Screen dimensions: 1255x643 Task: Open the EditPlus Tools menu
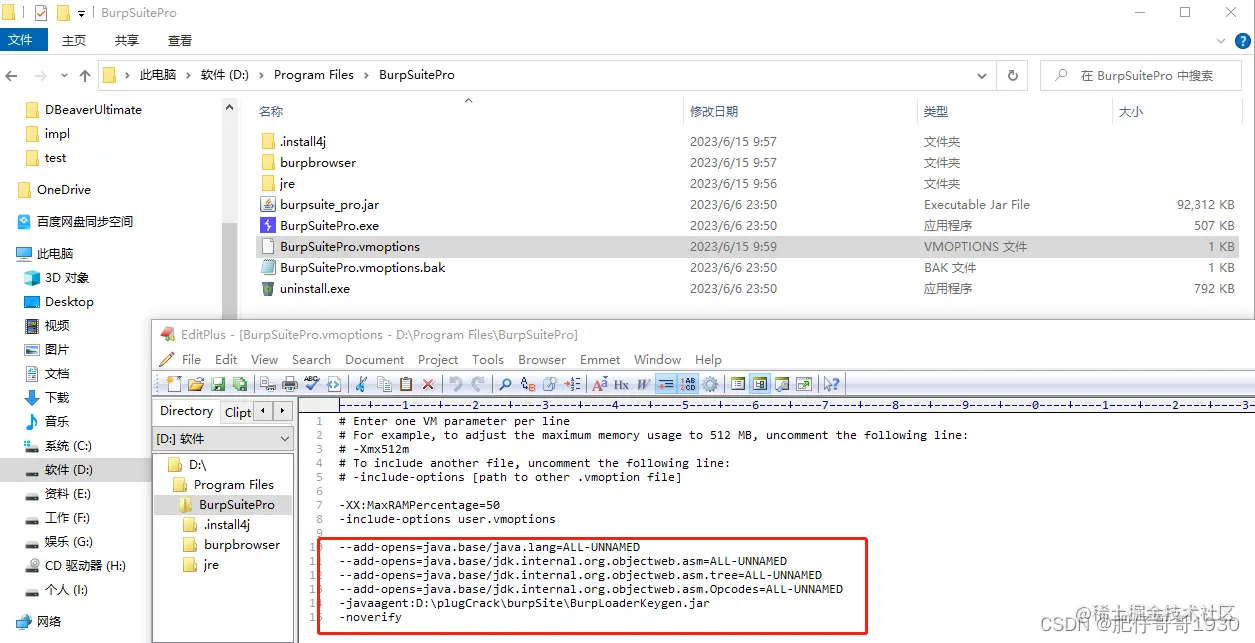[x=487, y=359]
